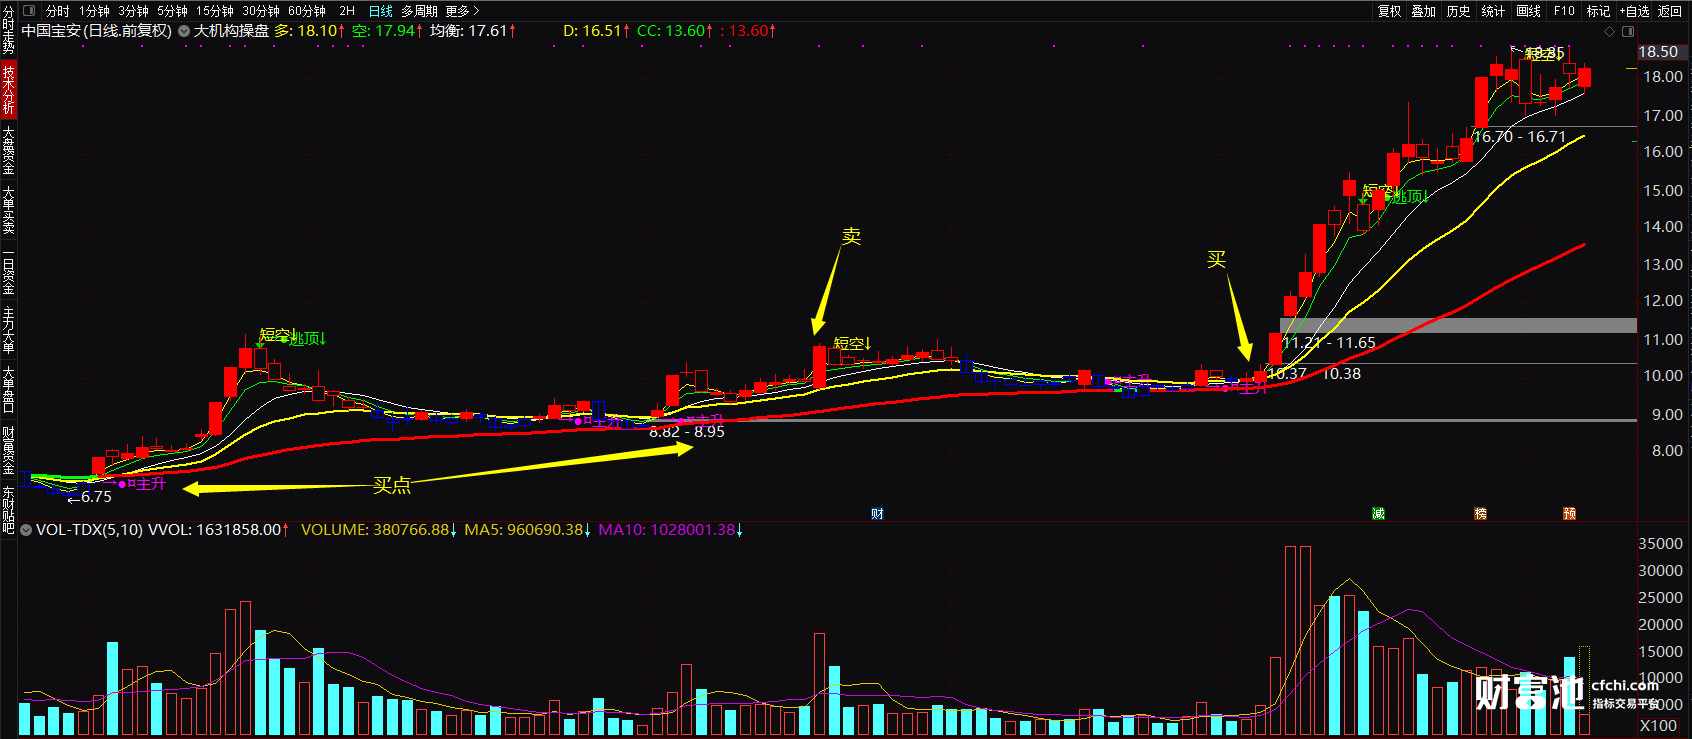Click the blue 财 event marker

click(x=877, y=514)
